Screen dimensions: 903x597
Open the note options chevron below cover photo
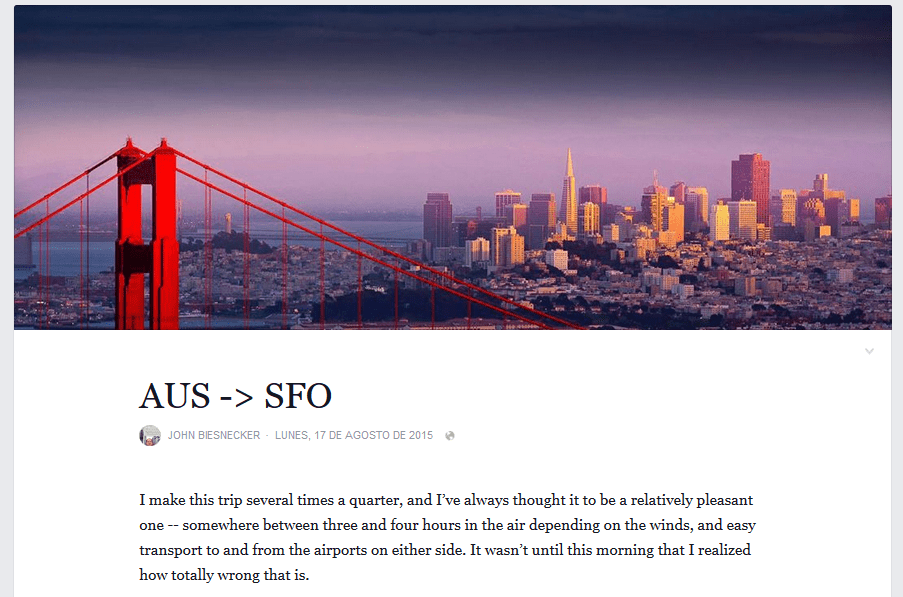tap(869, 351)
